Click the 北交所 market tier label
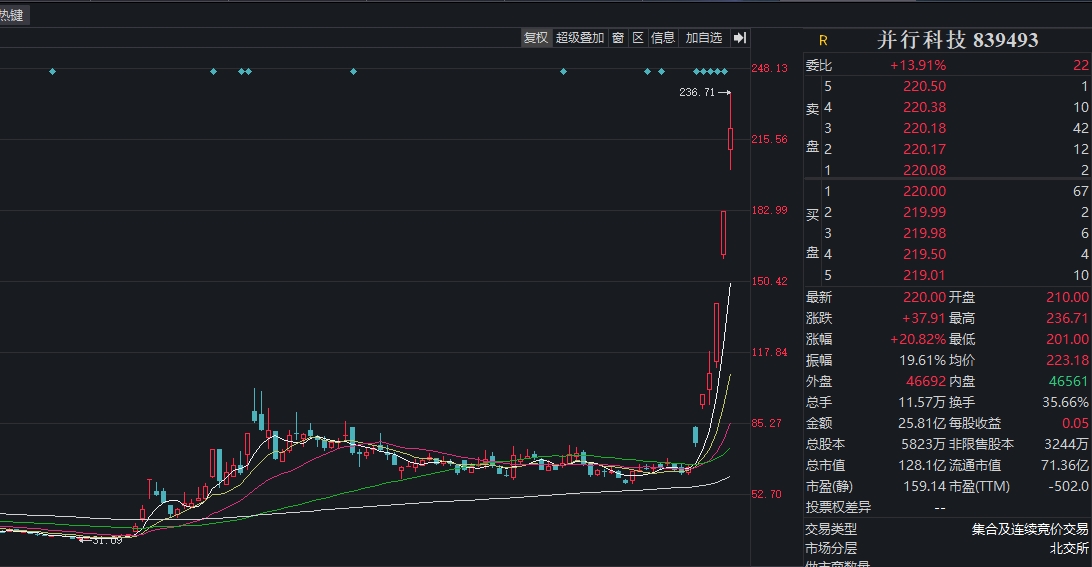 click(1069, 548)
